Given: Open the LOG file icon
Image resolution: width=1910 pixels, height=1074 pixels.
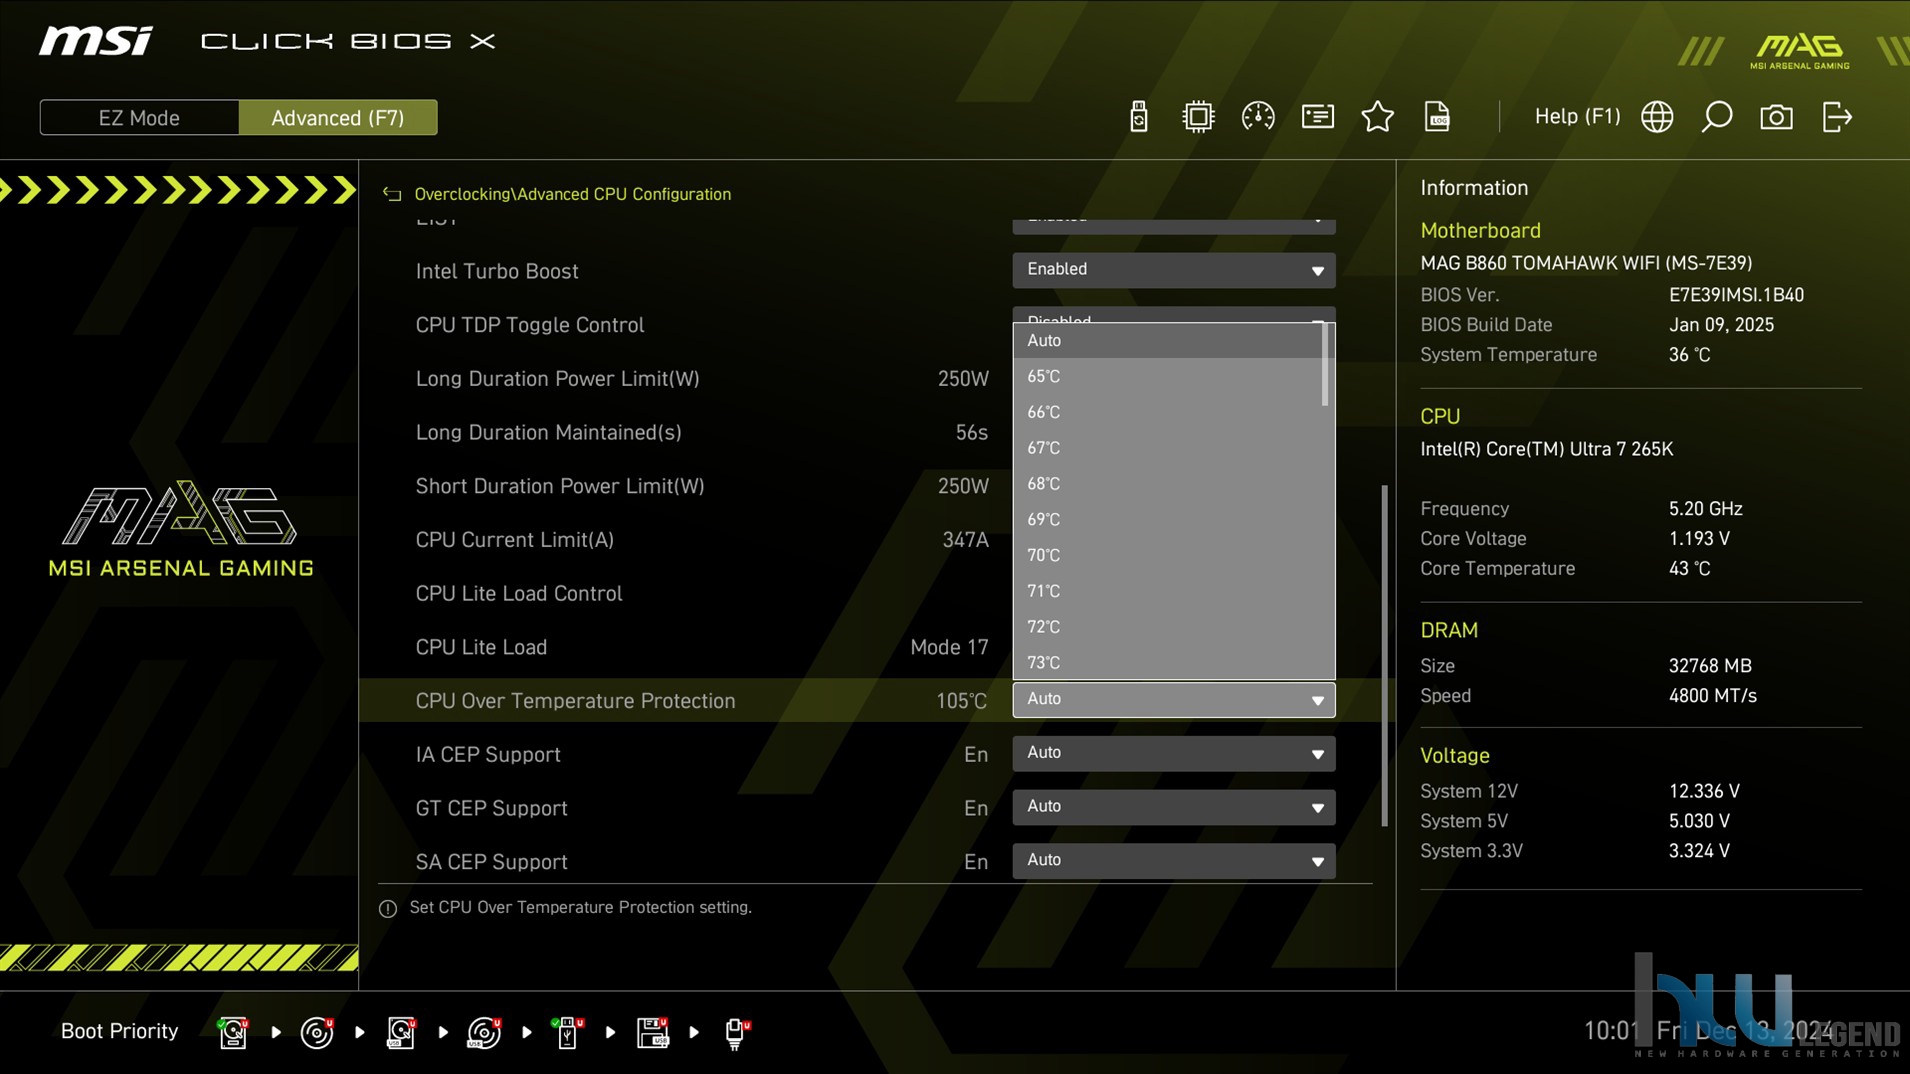Looking at the screenshot, I should pos(1437,117).
